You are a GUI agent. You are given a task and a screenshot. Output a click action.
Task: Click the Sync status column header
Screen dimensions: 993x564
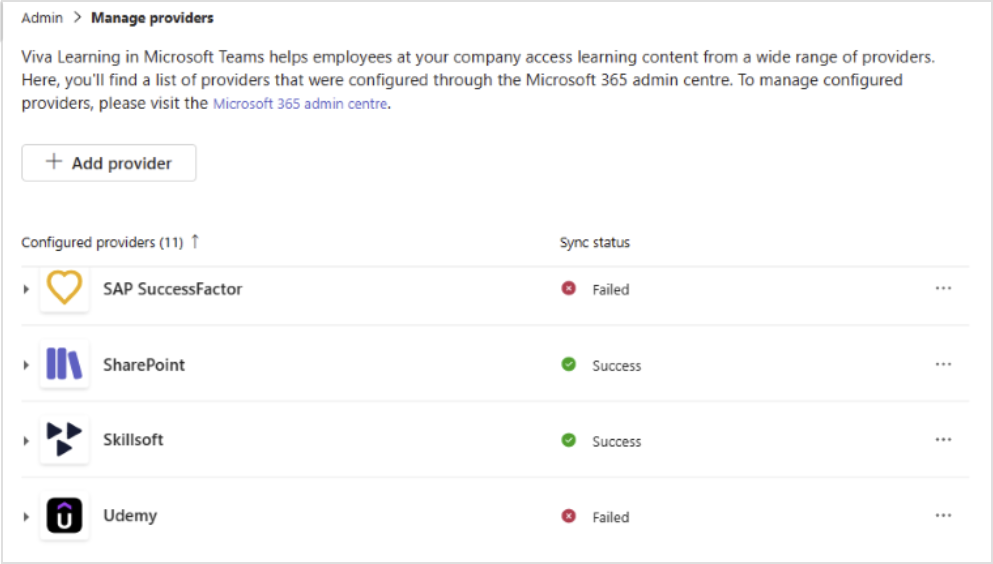595,242
